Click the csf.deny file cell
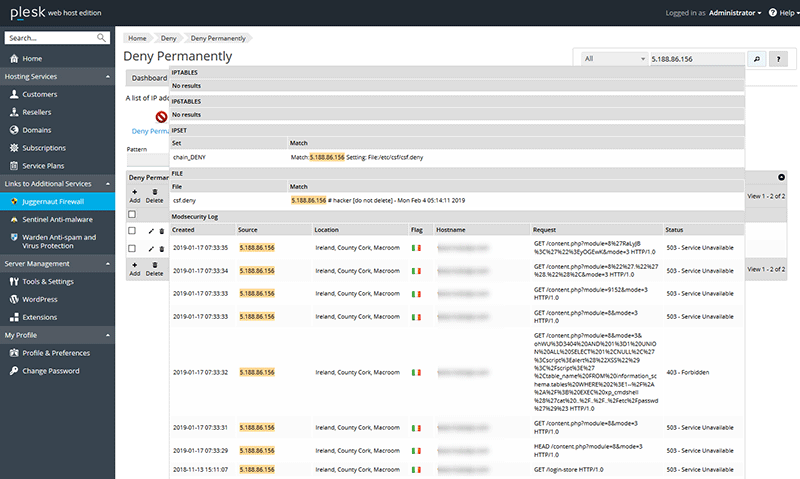The height and width of the screenshot is (479, 800). click(x=184, y=200)
